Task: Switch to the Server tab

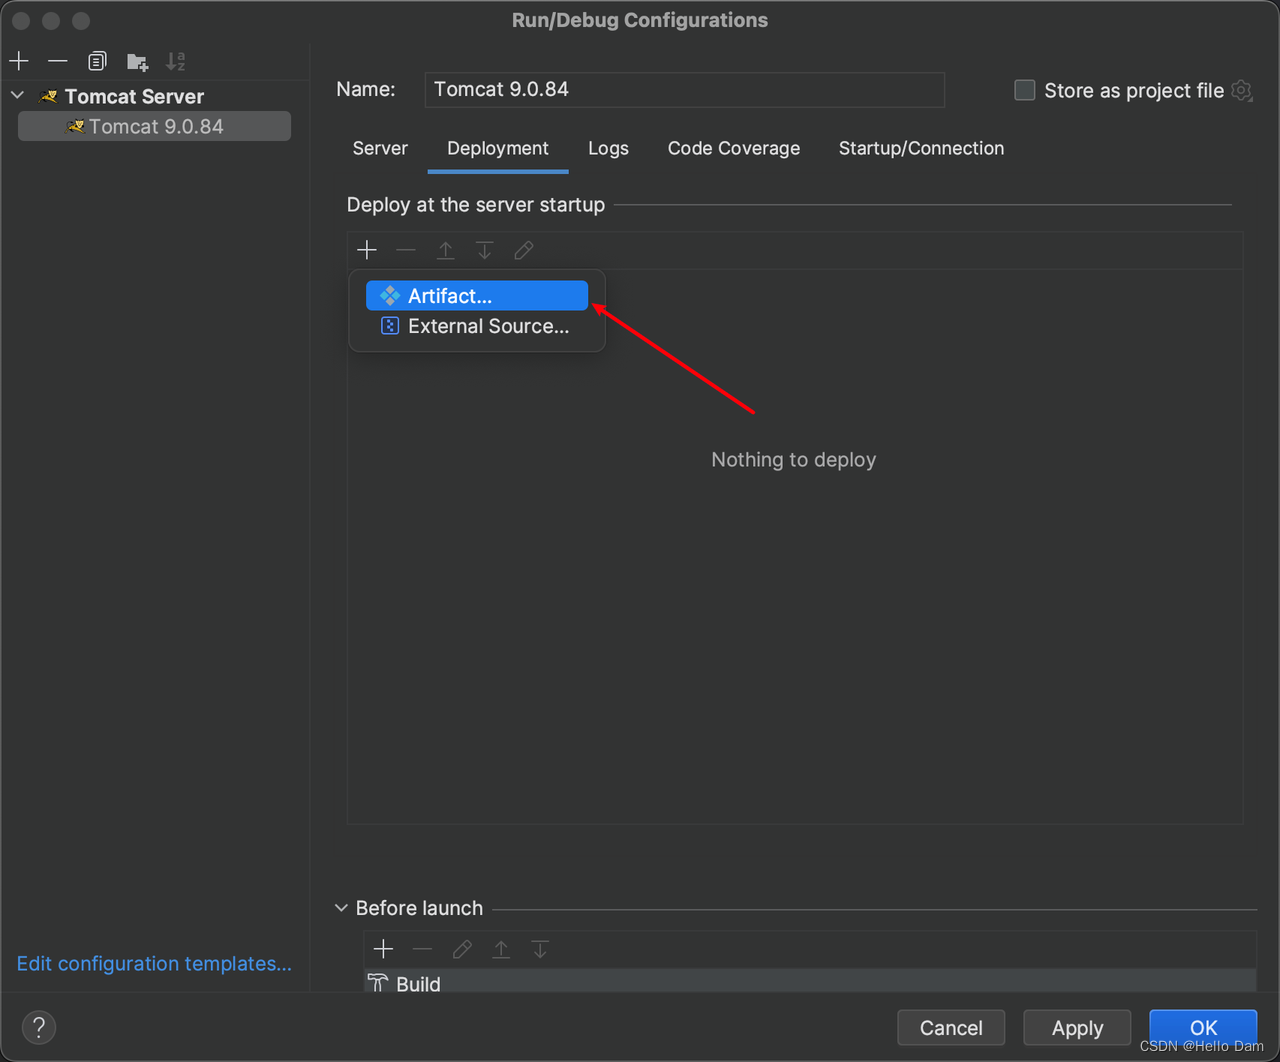Action: tap(380, 148)
